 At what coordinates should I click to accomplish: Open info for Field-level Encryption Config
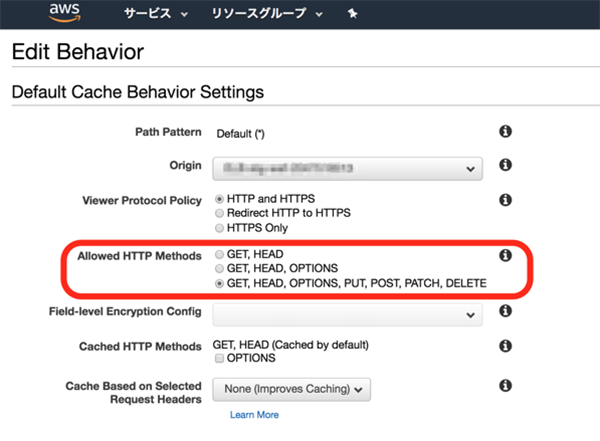coord(505,312)
